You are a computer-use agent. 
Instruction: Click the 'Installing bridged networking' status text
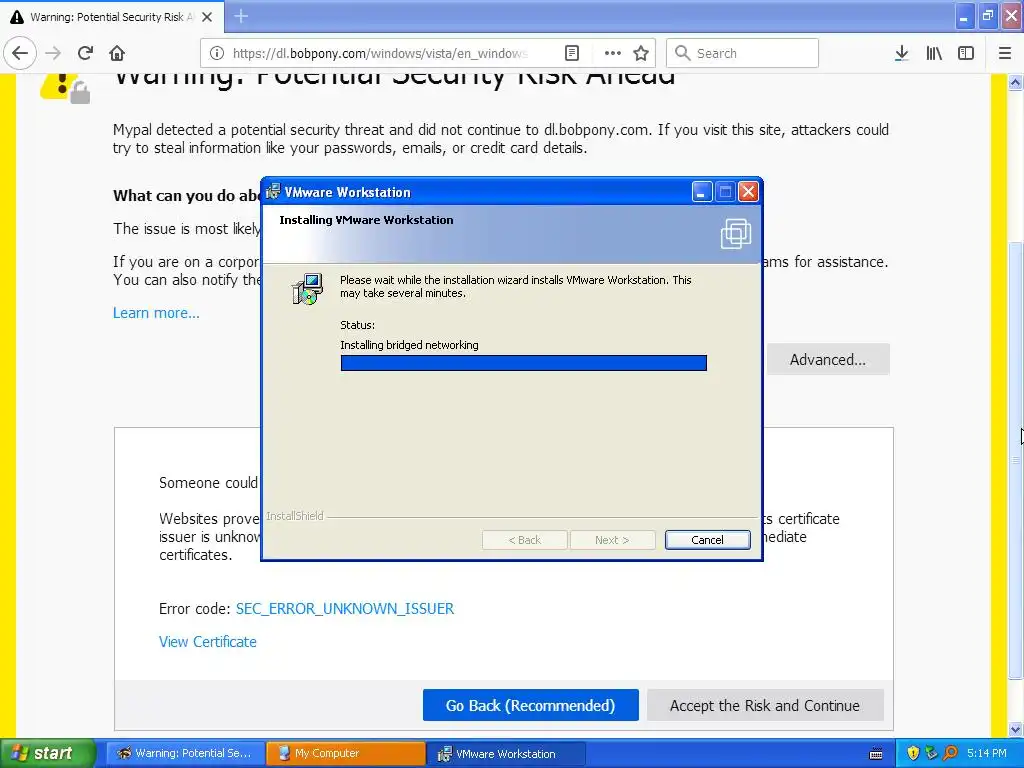point(409,345)
